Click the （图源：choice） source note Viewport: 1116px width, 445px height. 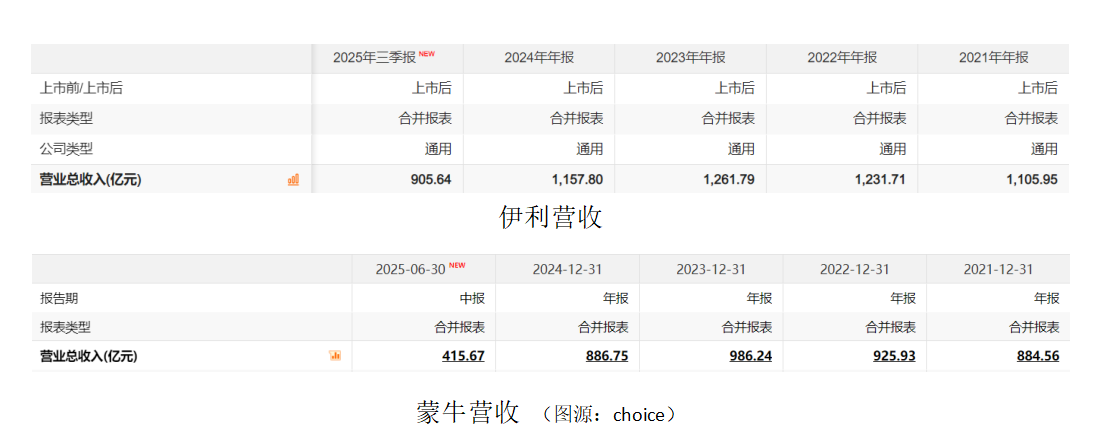609,414
